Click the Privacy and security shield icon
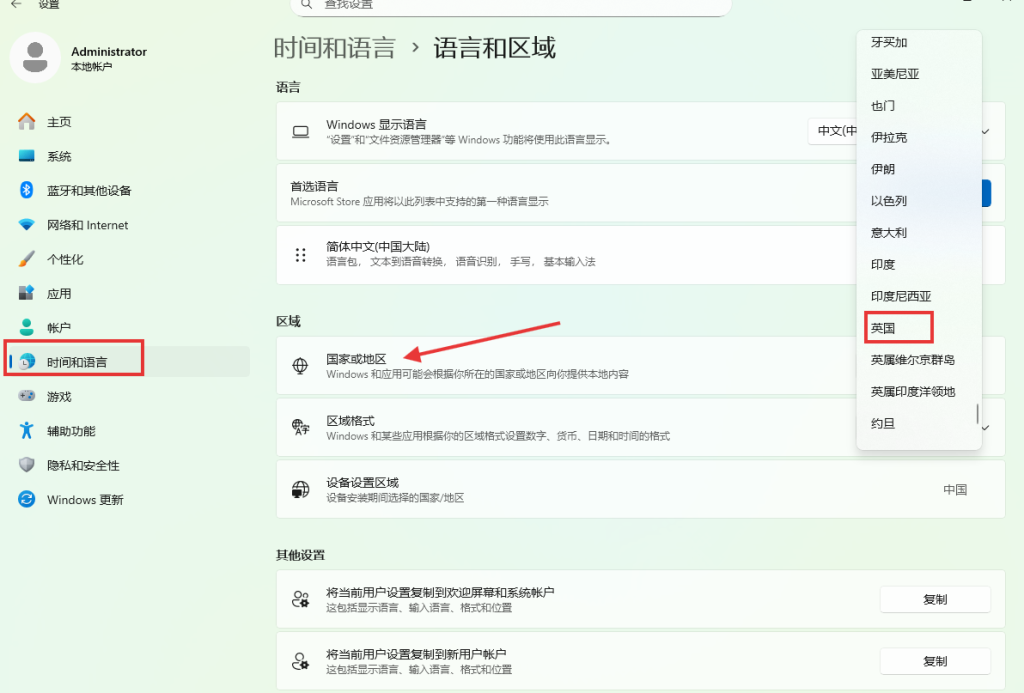 pos(27,465)
